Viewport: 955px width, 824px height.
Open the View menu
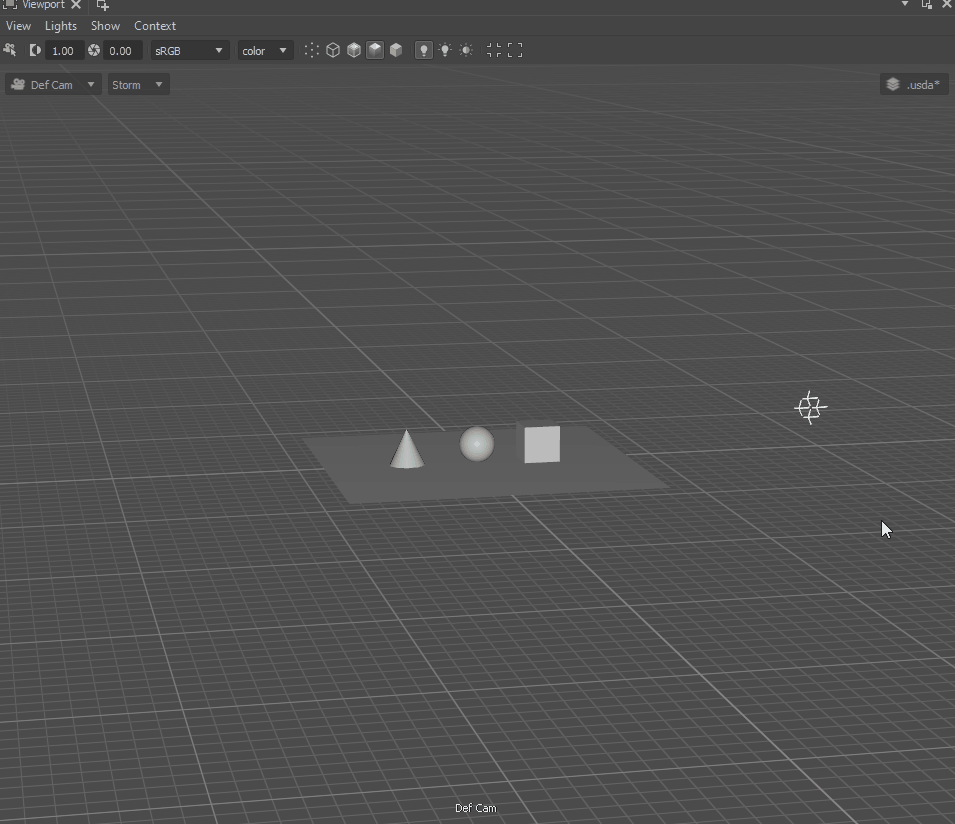tap(18, 26)
